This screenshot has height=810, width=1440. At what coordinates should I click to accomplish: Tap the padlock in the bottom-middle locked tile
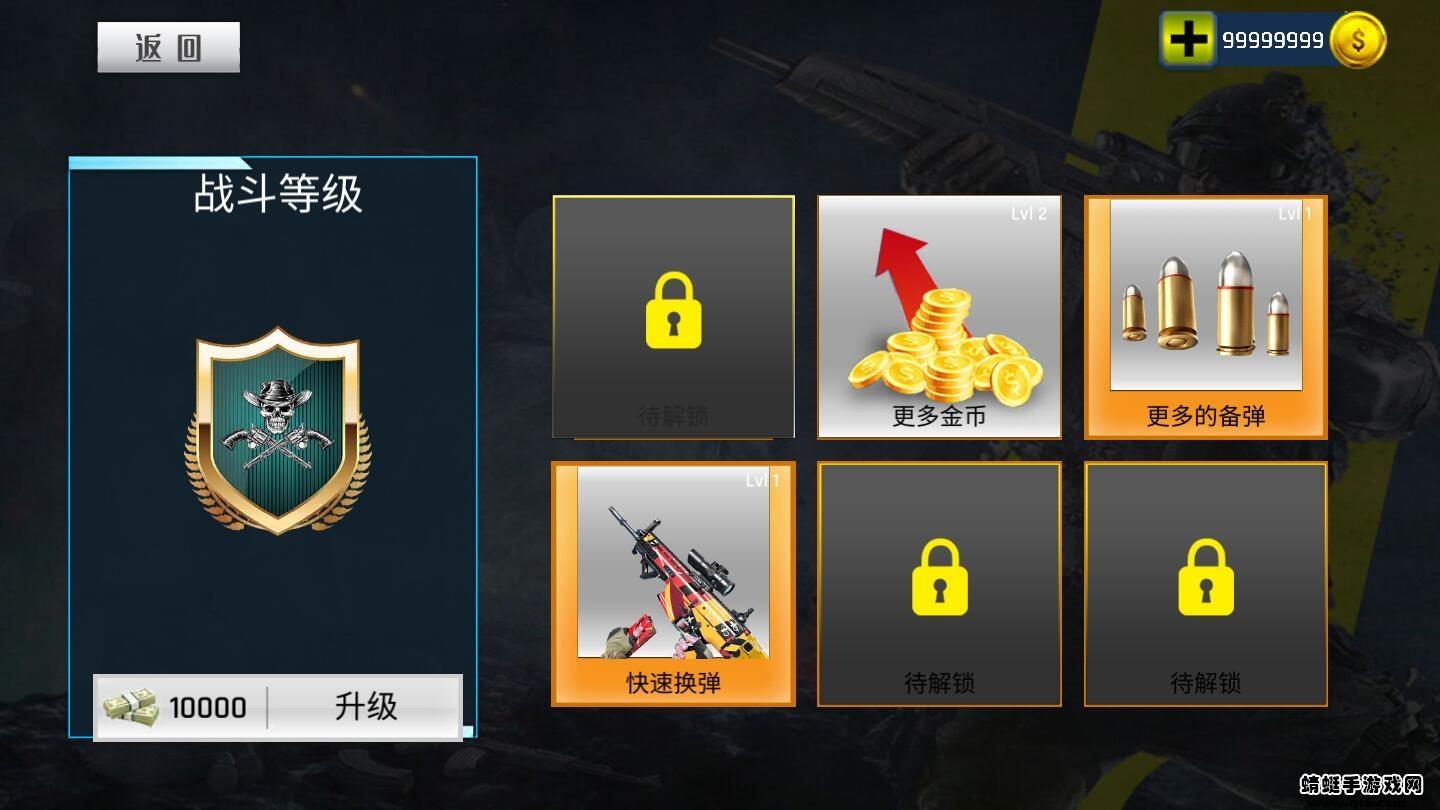(939, 577)
